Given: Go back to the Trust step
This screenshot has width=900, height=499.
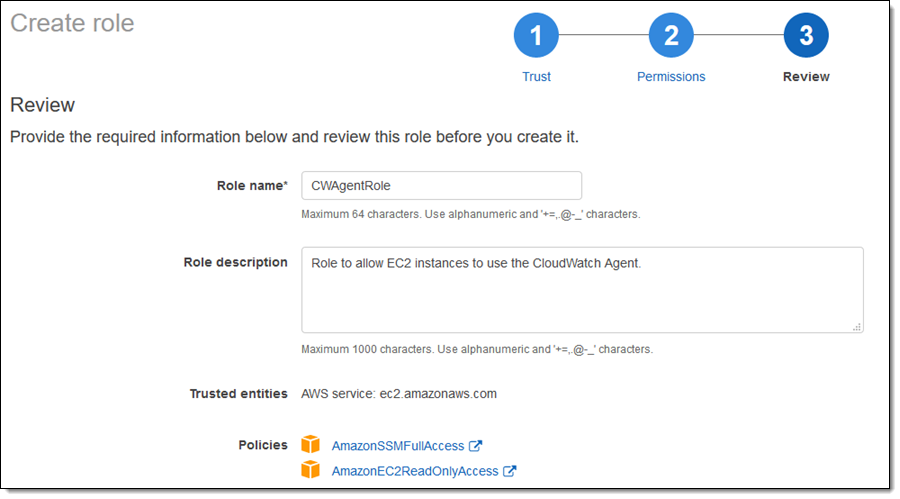Looking at the screenshot, I should tap(536, 77).
